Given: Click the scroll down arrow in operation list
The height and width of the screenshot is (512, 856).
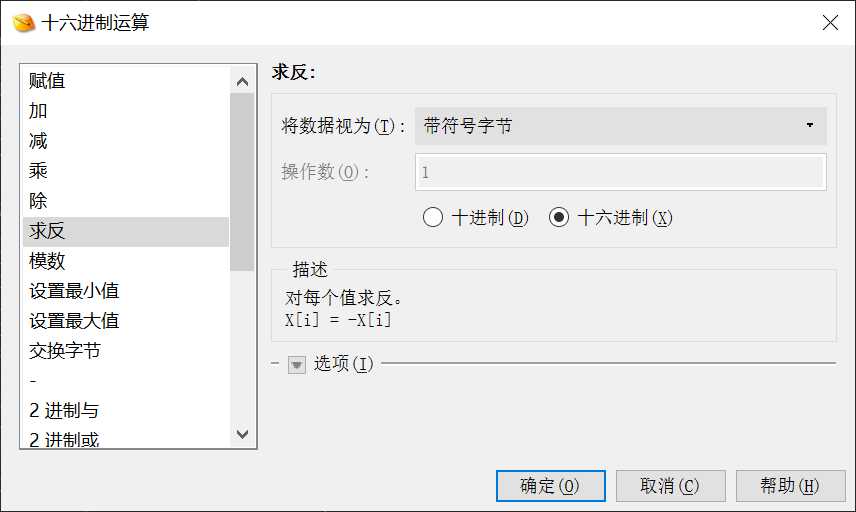Looking at the screenshot, I should 242,434.
